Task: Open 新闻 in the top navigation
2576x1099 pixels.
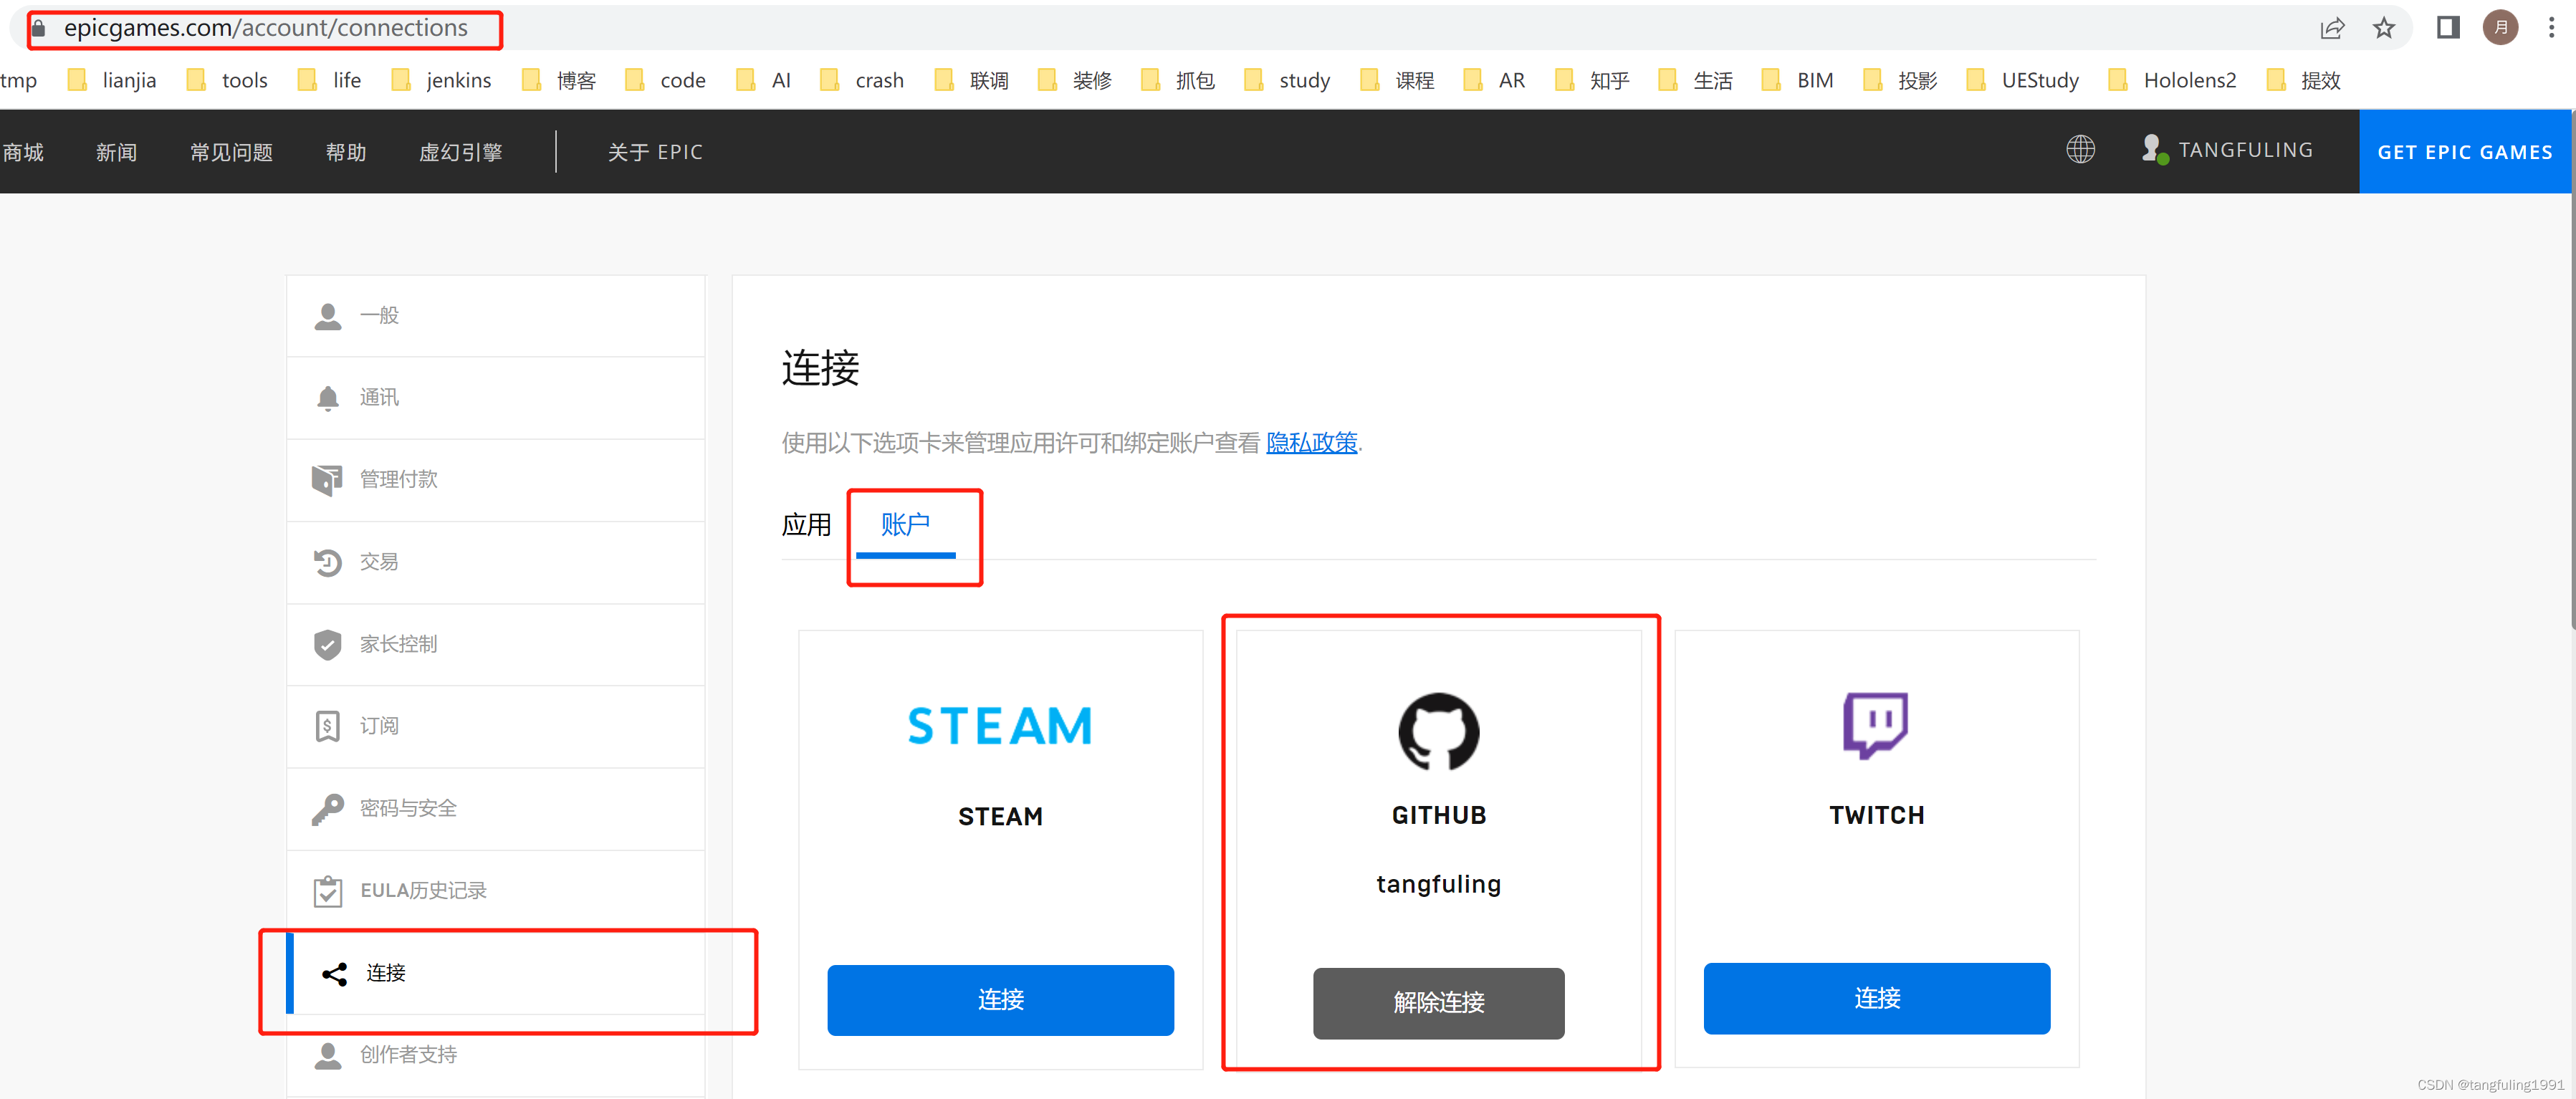Action: click(x=116, y=152)
